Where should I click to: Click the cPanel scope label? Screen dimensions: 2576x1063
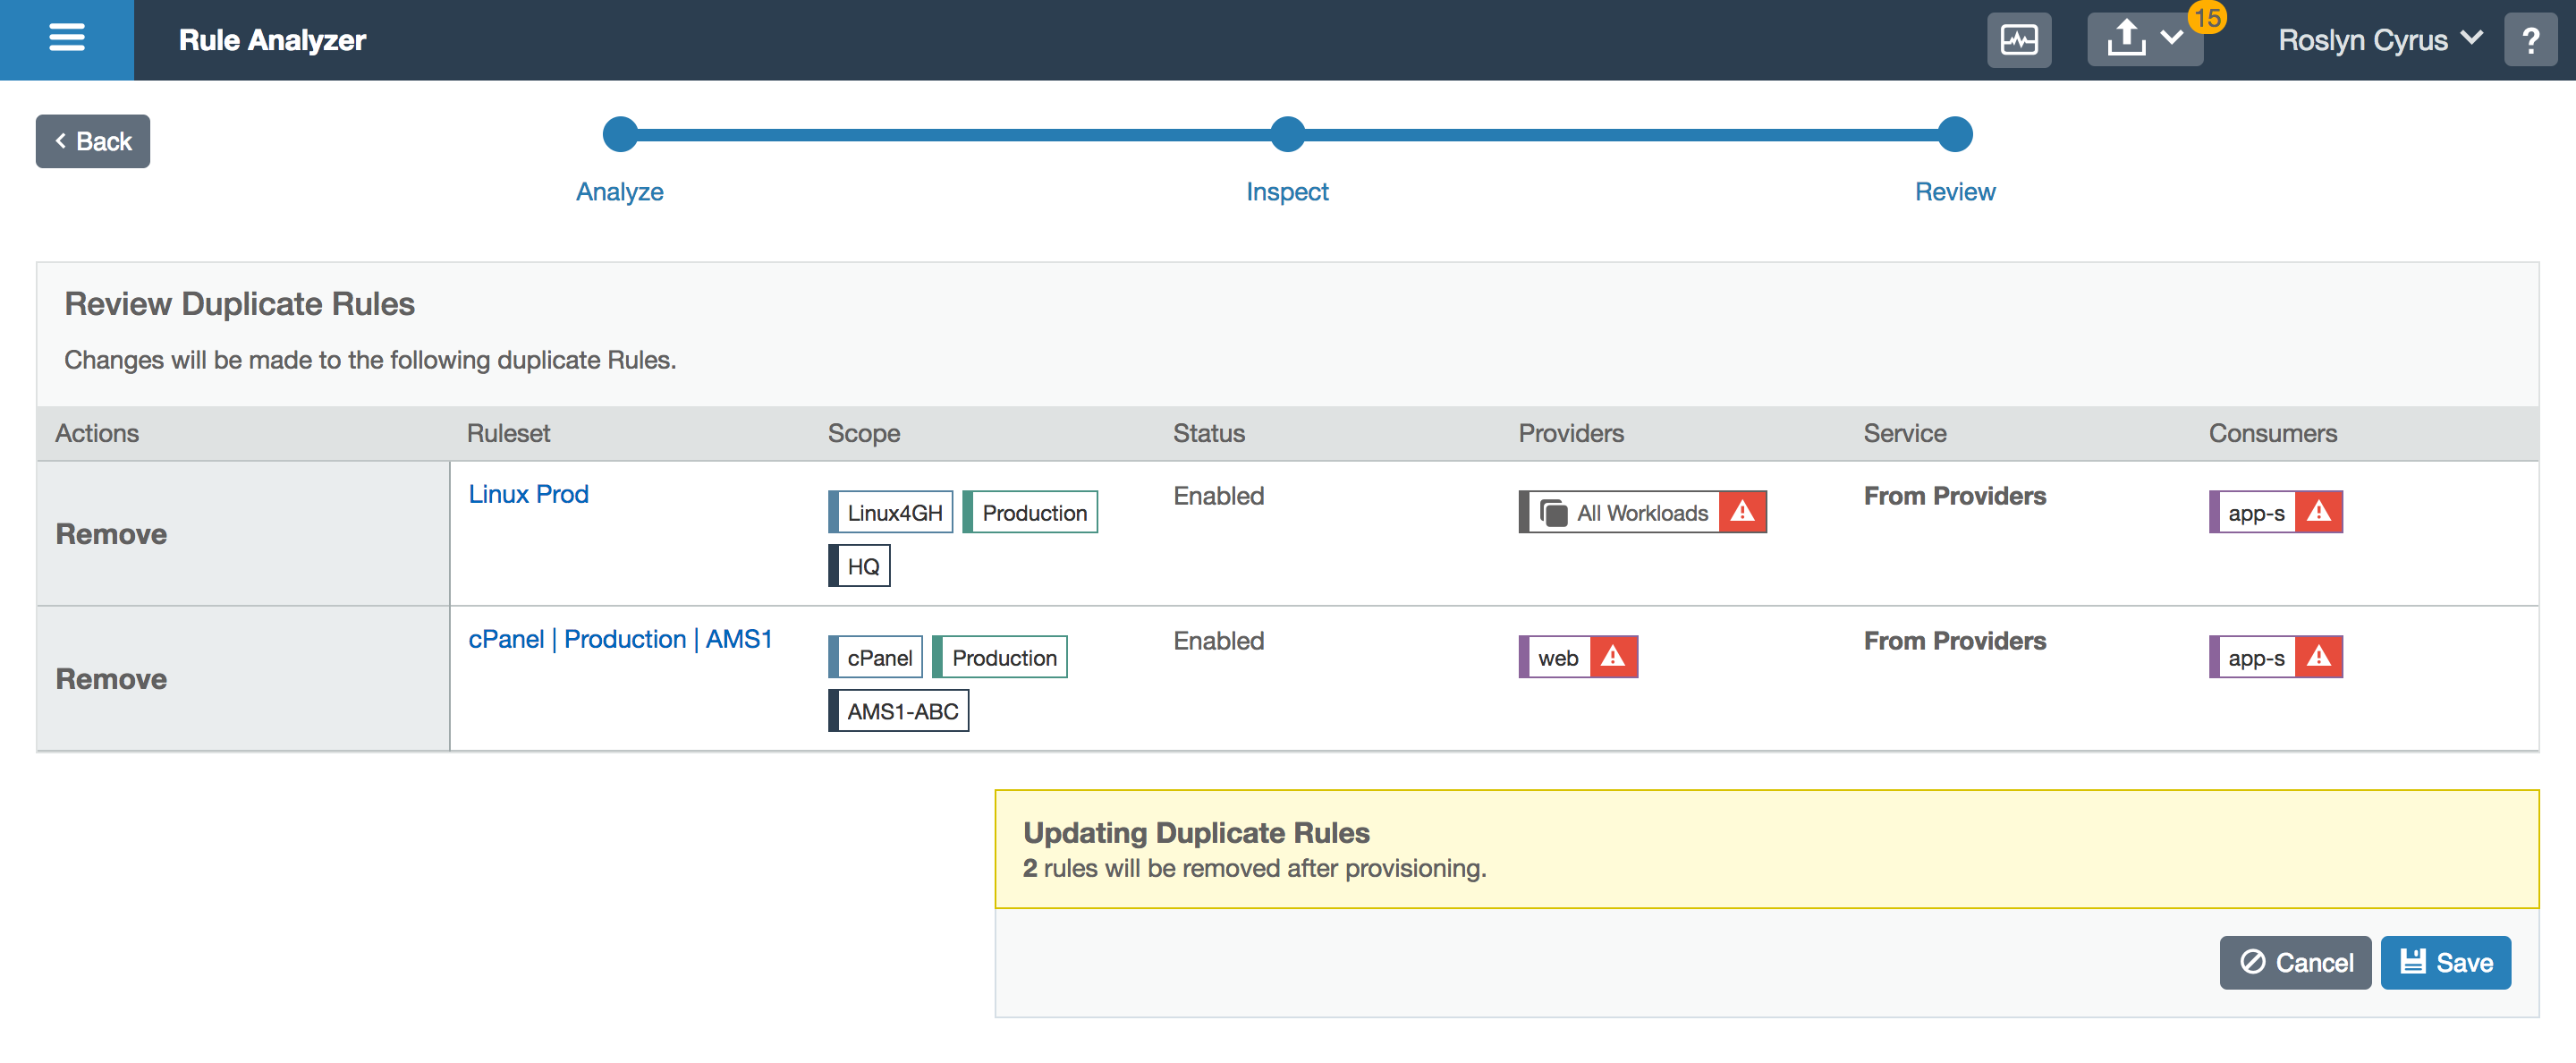click(x=875, y=657)
